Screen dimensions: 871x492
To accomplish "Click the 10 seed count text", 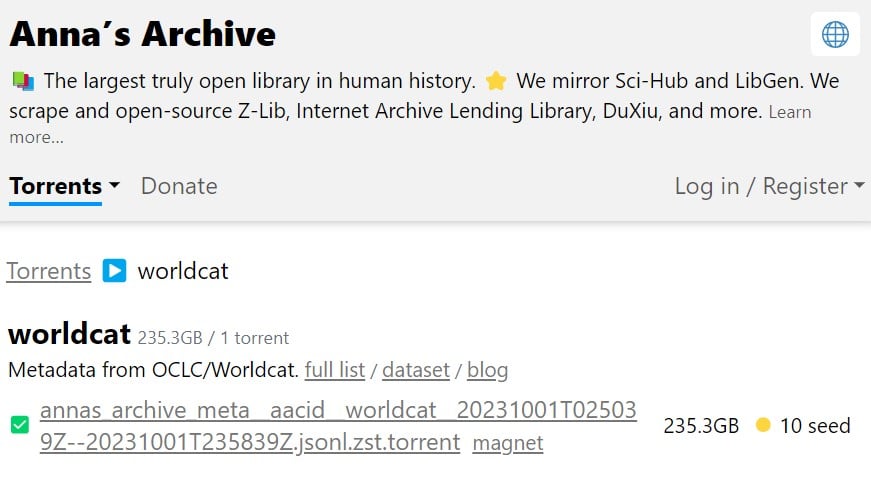I will coord(815,426).
